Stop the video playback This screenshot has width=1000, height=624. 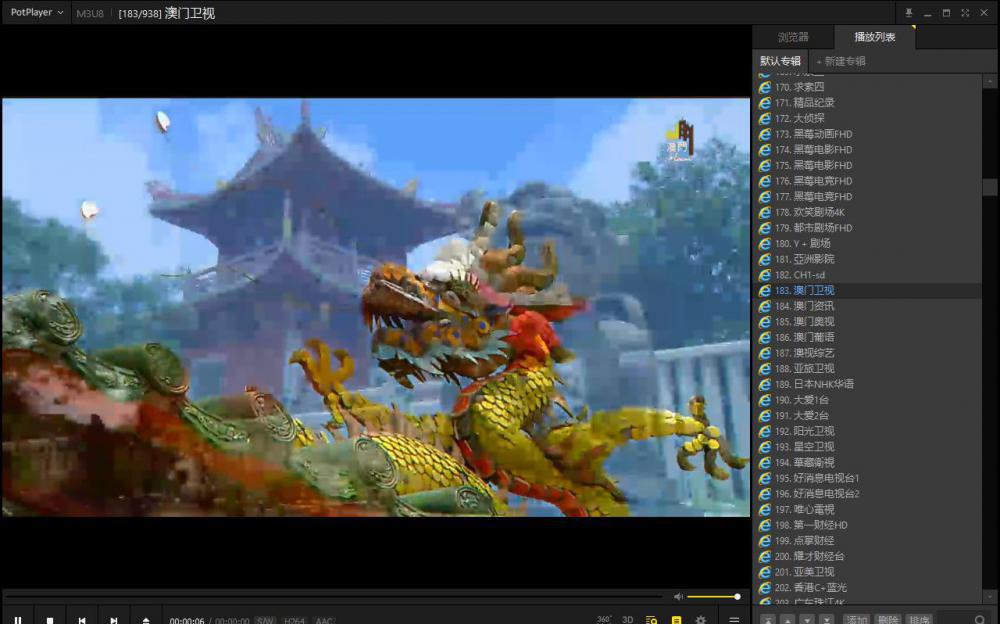click(x=50, y=620)
